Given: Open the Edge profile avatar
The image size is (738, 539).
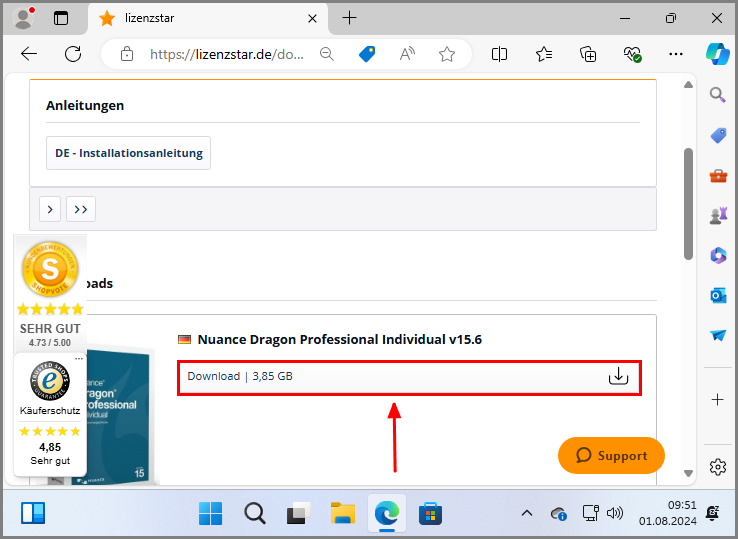Looking at the screenshot, I should coord(24,18).
